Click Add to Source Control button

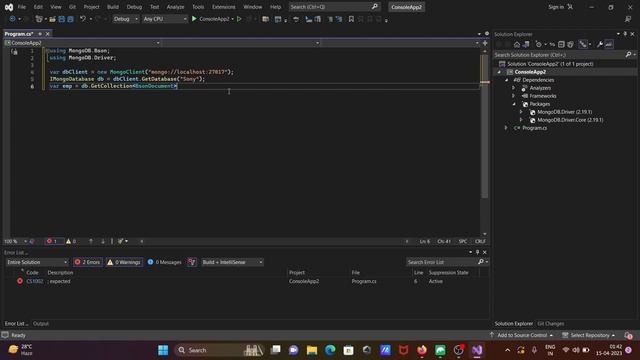(522, 335)
